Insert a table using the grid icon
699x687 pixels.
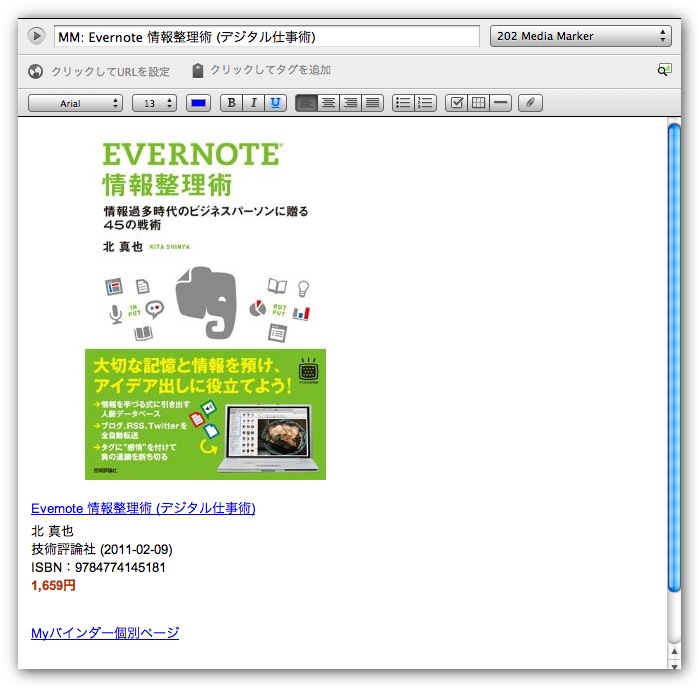coord(479,103)
